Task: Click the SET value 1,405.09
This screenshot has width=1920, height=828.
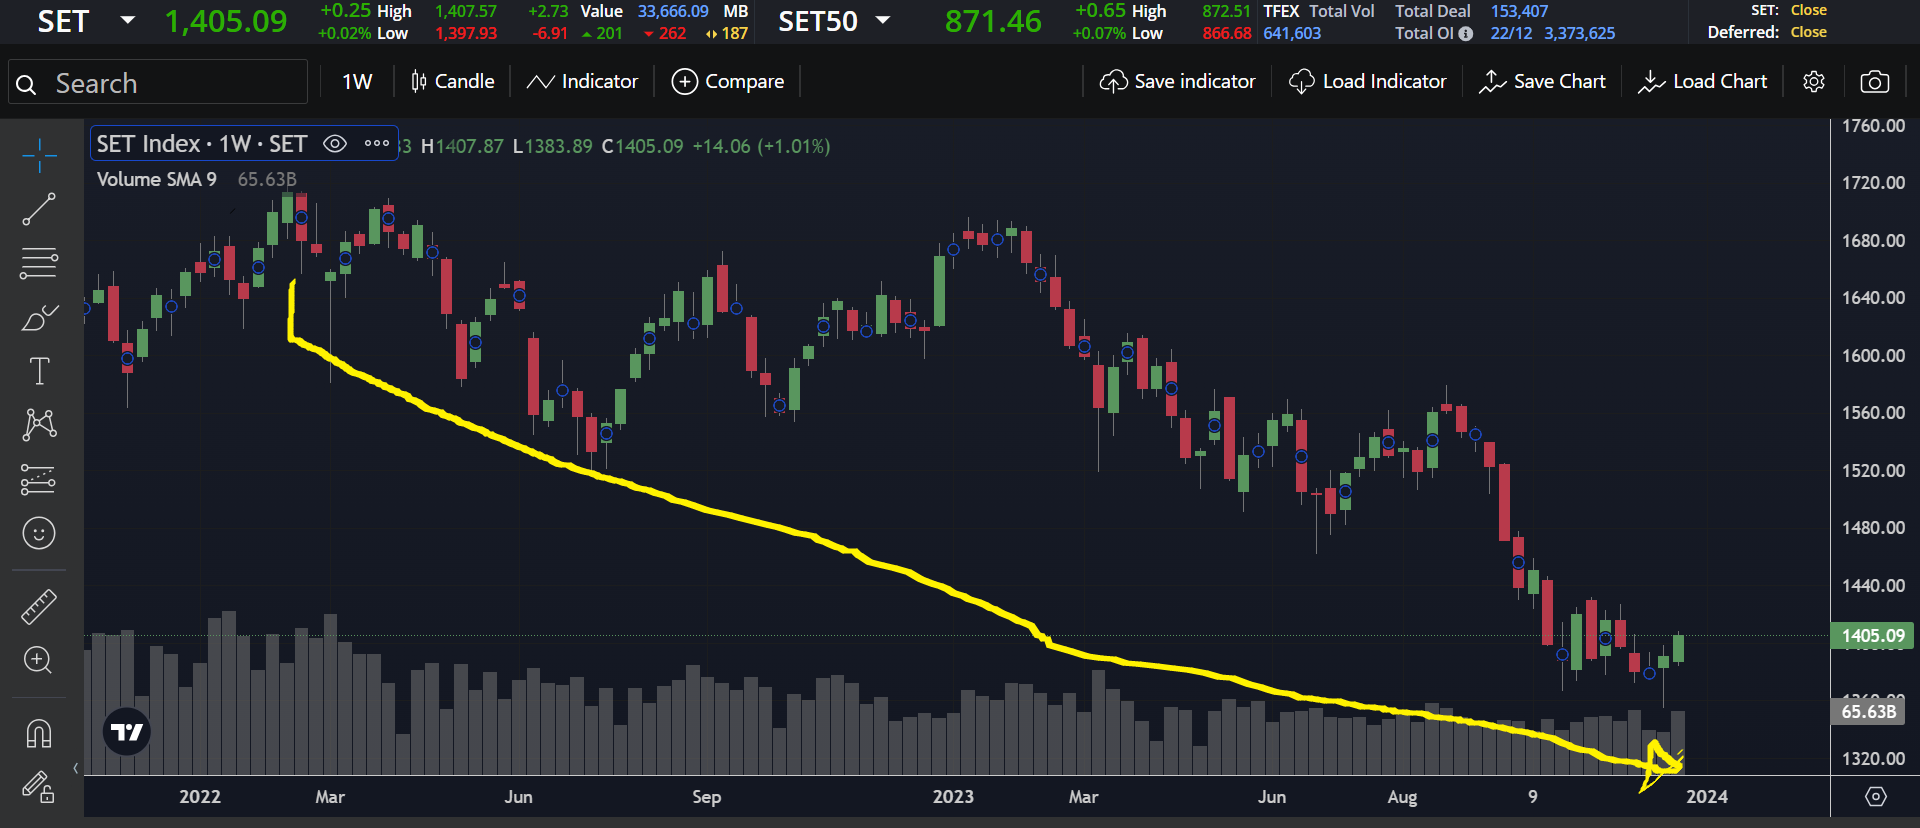Action: click(x=226, y=21)
